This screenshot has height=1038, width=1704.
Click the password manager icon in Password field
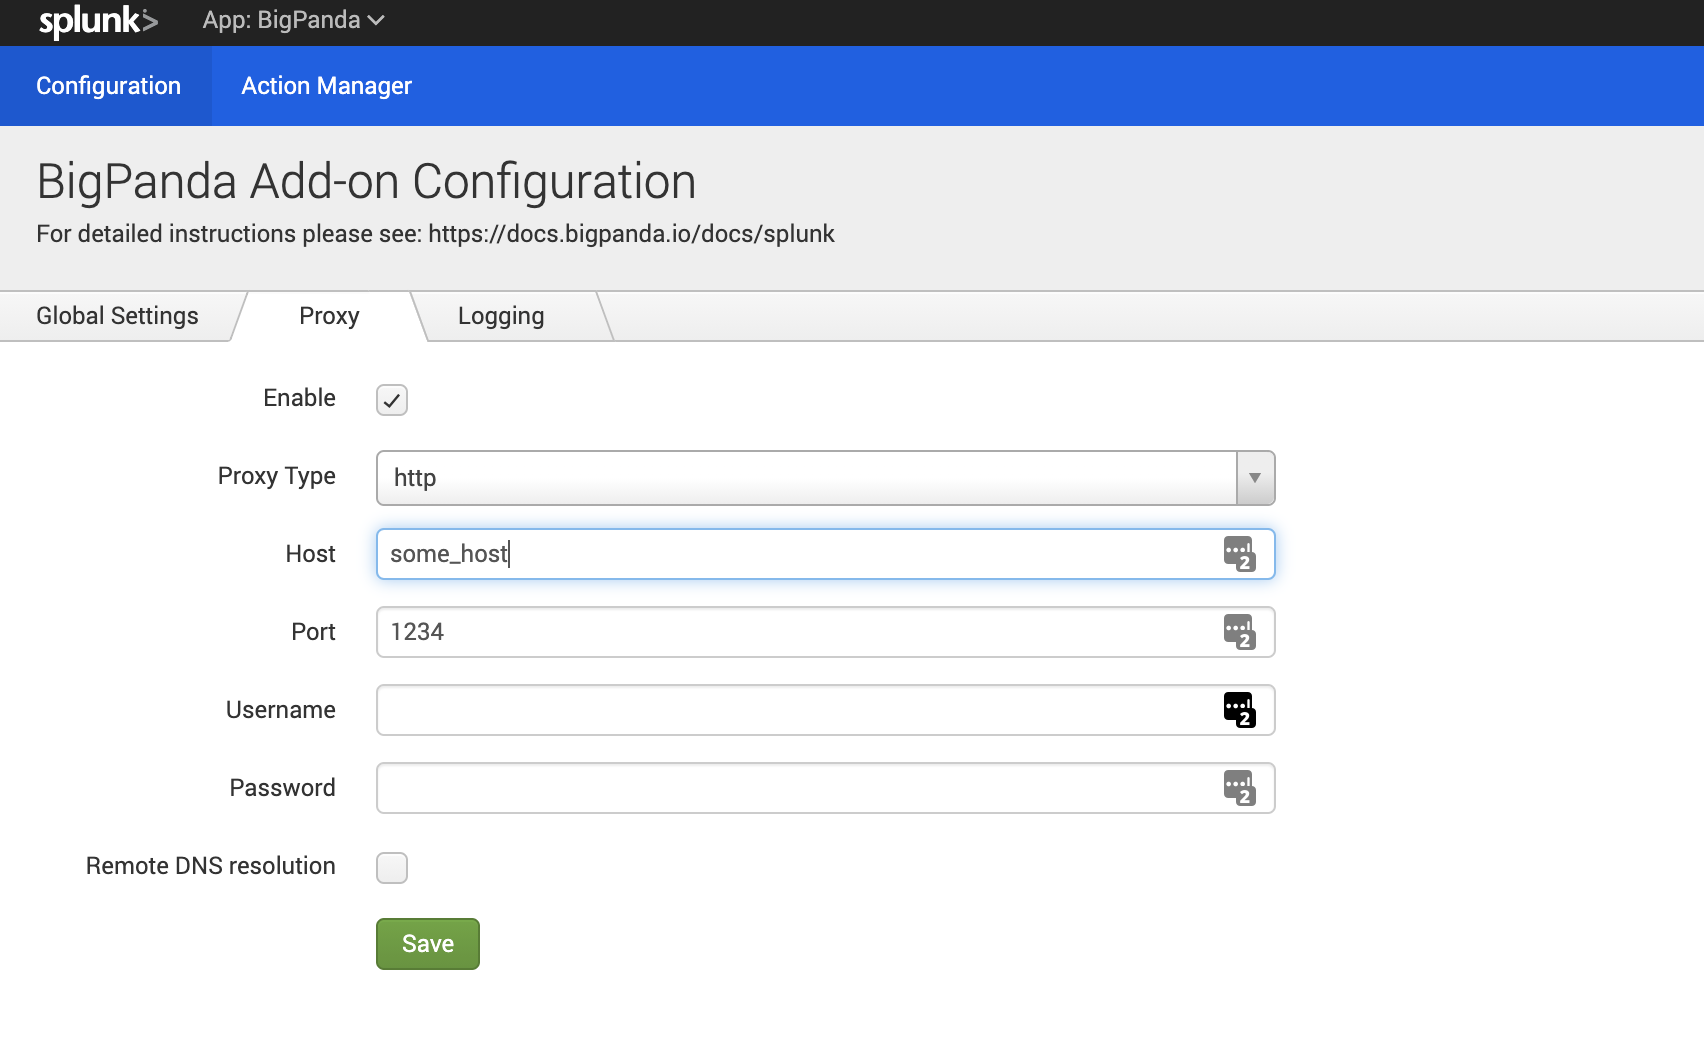click(1239, 788)
